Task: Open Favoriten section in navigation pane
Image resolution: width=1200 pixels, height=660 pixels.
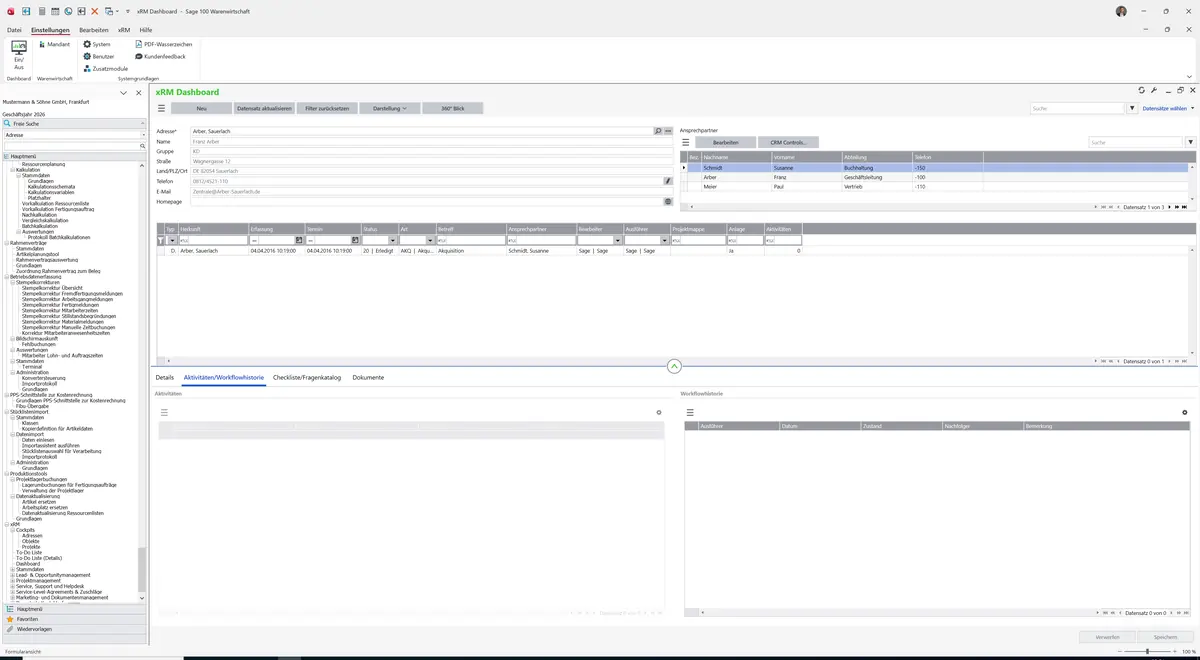Action: pyautogui.click(x=74, y=619)
